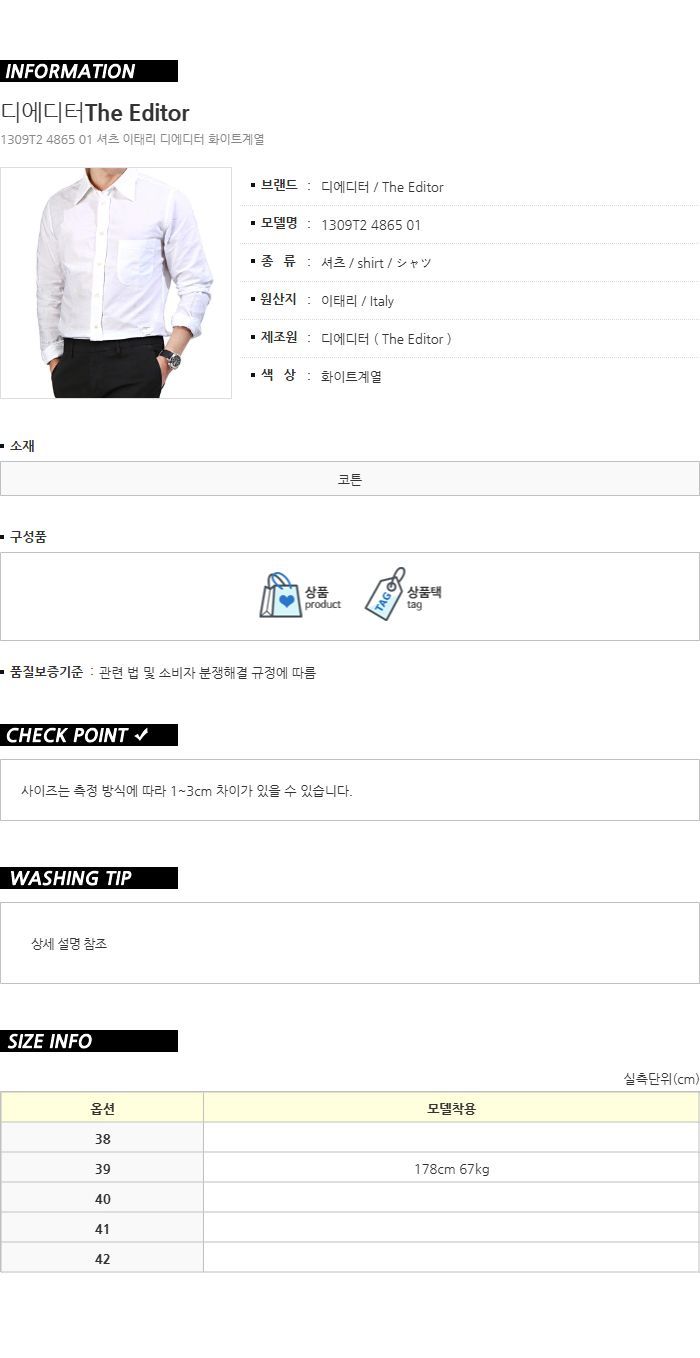Click the 디에디터 The Editor product title
This screenshot has width=700, height=1358.
pyautogui.click(x=95, y=112)
